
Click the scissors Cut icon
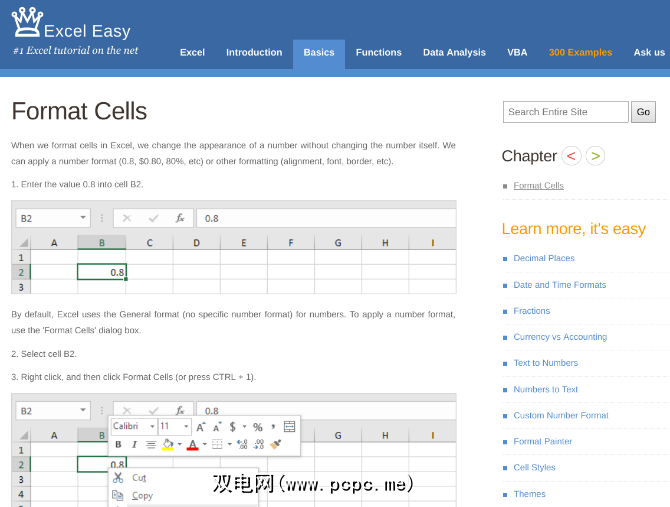(x=118, y=478)
